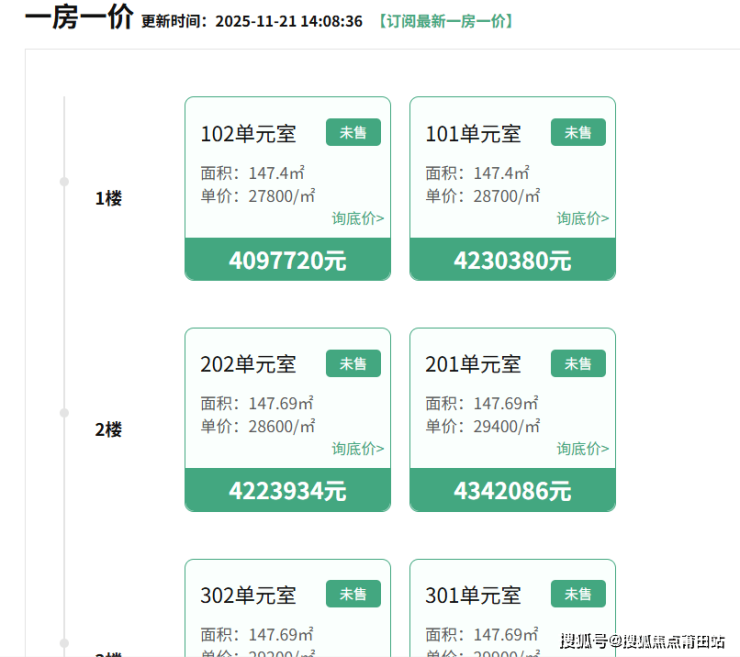Click the 未售 status on 101单元室
Viewport: 740px width, 657px height.
[x=578, y=133]
